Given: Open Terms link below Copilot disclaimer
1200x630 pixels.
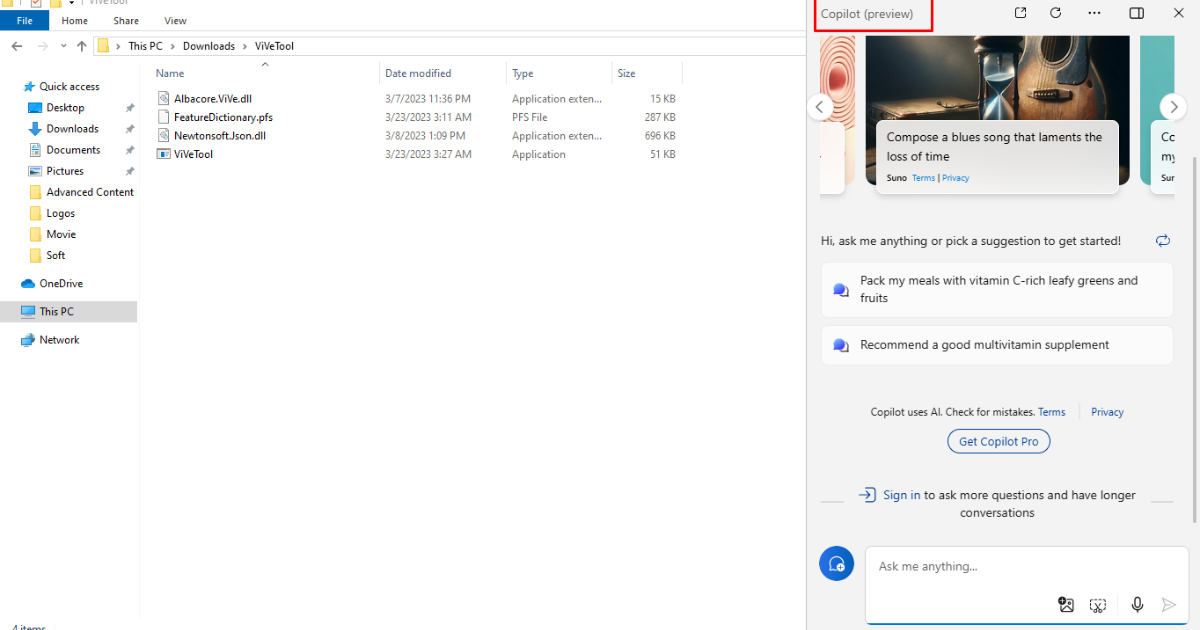Looking at the screenshot, I should (1051, 412).
